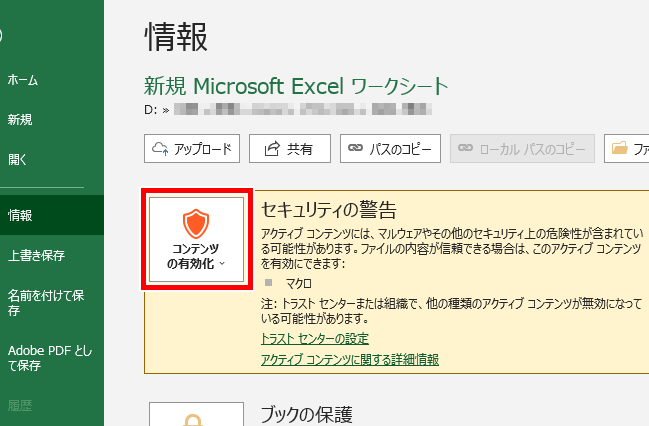The image size is (649, 426).
Task: Open トラスト センターの設定 link
Action: pos(315,339)
